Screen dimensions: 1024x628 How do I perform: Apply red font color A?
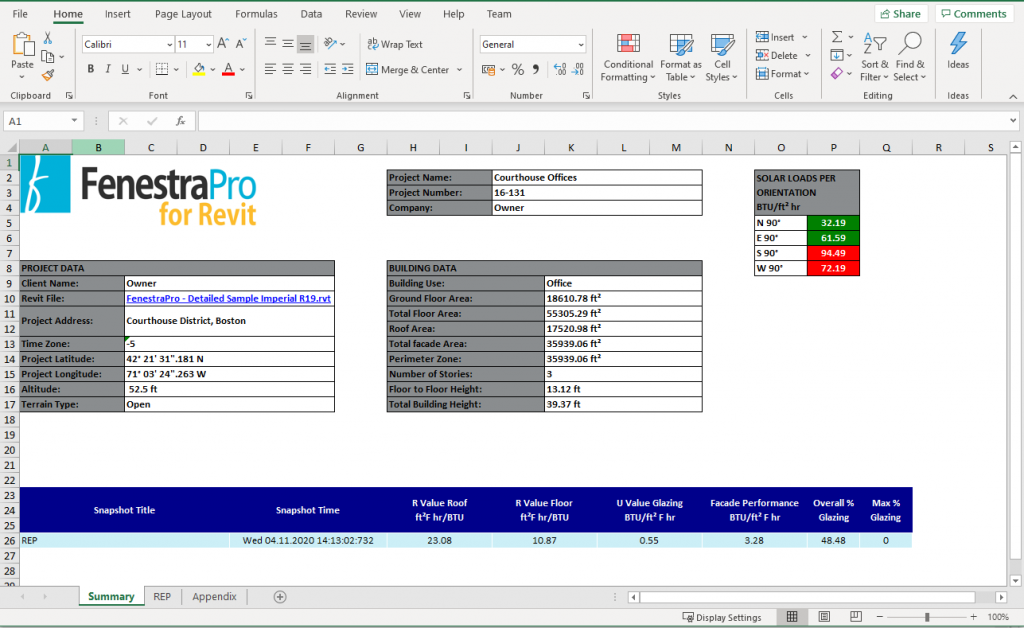[x=228, y=69]
